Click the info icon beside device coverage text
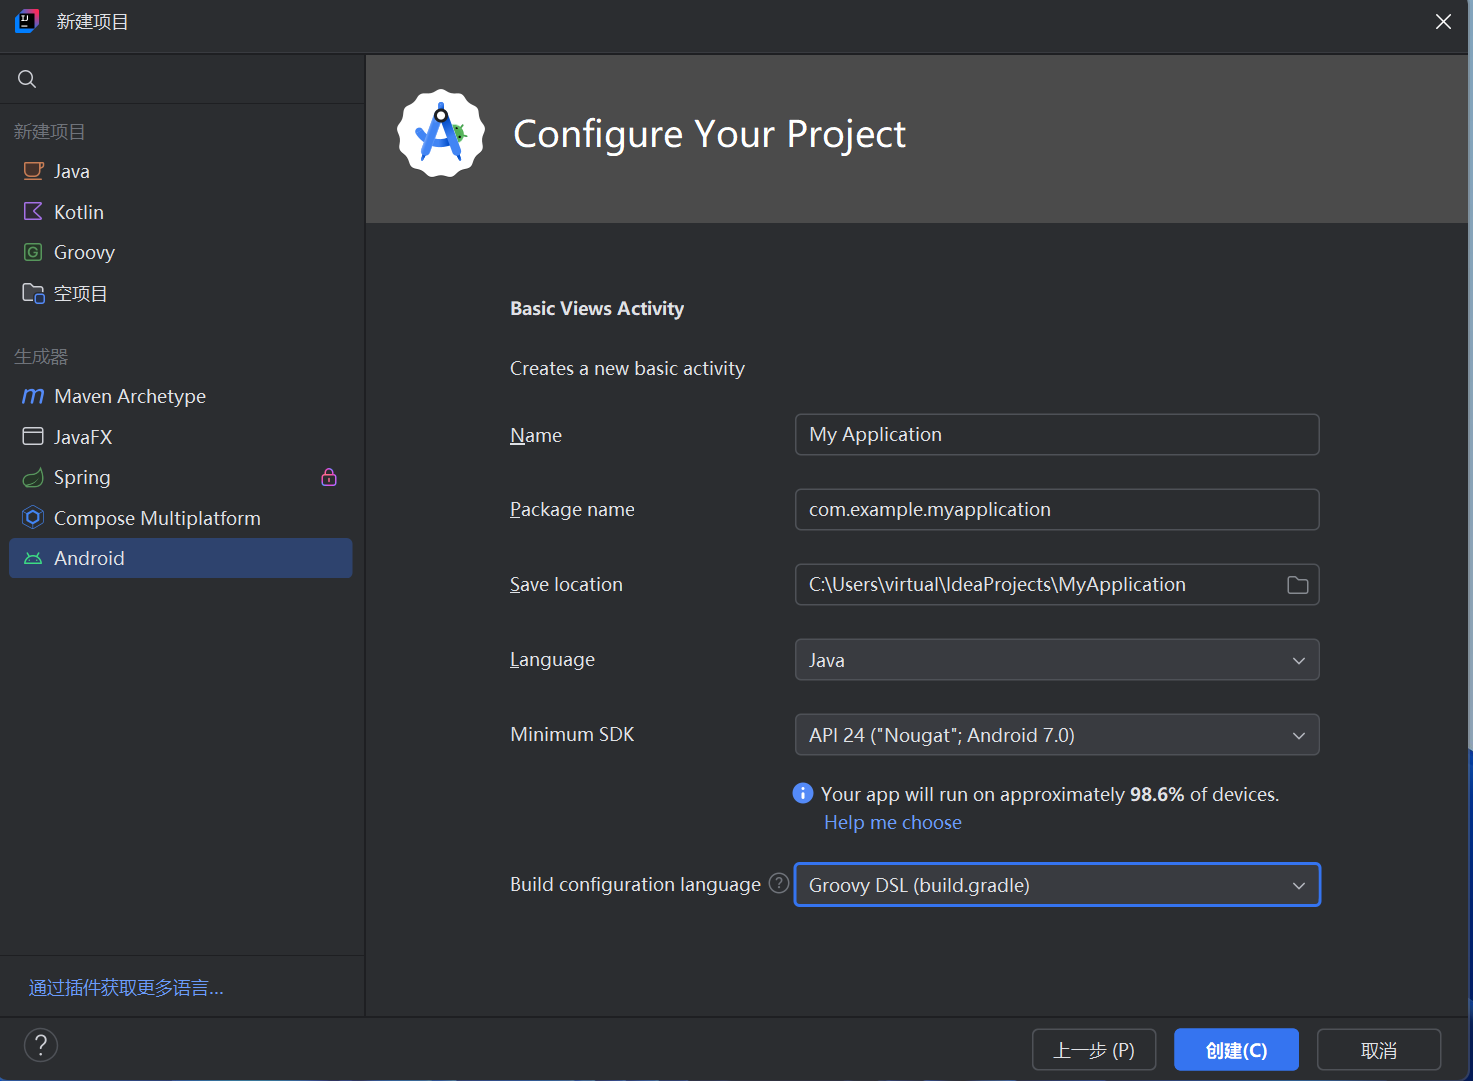This screenshot has width=1473, height=1081. 802,794
